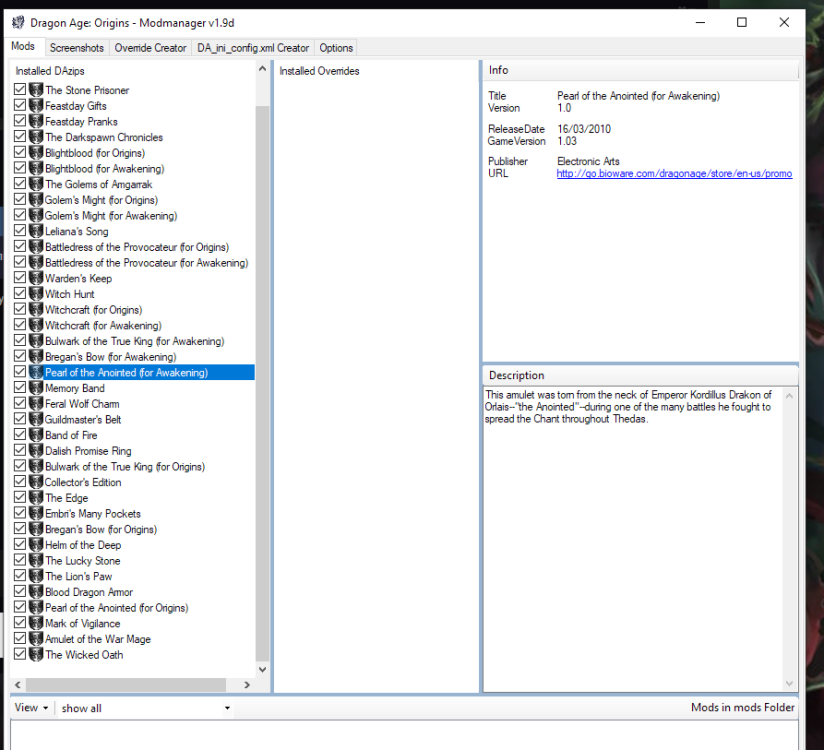This screenshot has width=824, height=750.
Task: Open the BioWare promo URL link
Action: [x=674, y=173]
